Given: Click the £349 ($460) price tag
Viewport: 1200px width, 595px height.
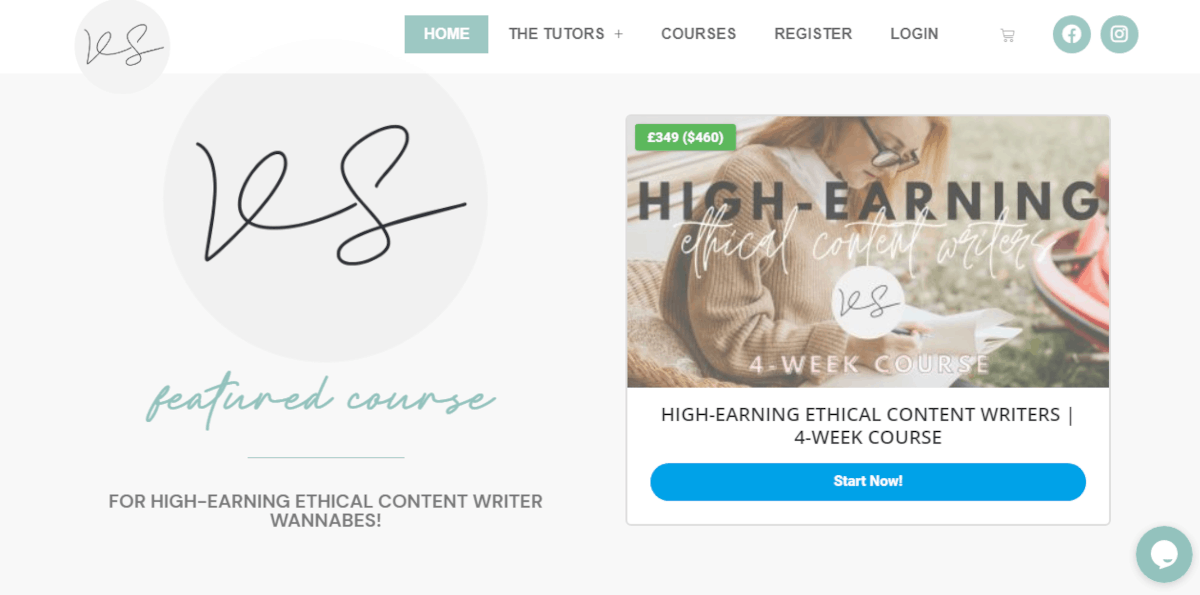Looking at the screenshot, I should [685, 138].
